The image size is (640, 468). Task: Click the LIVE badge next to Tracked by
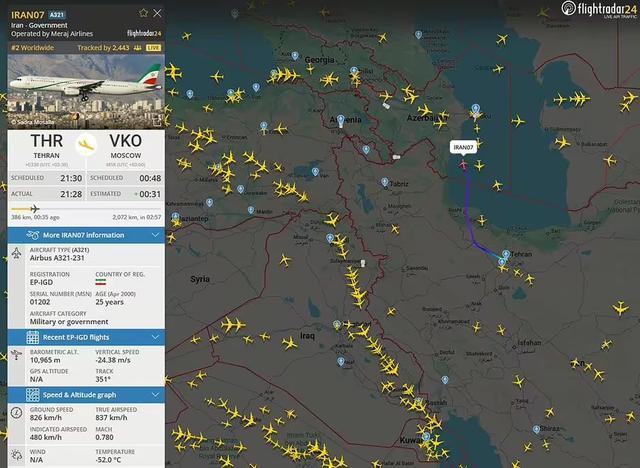153,48
